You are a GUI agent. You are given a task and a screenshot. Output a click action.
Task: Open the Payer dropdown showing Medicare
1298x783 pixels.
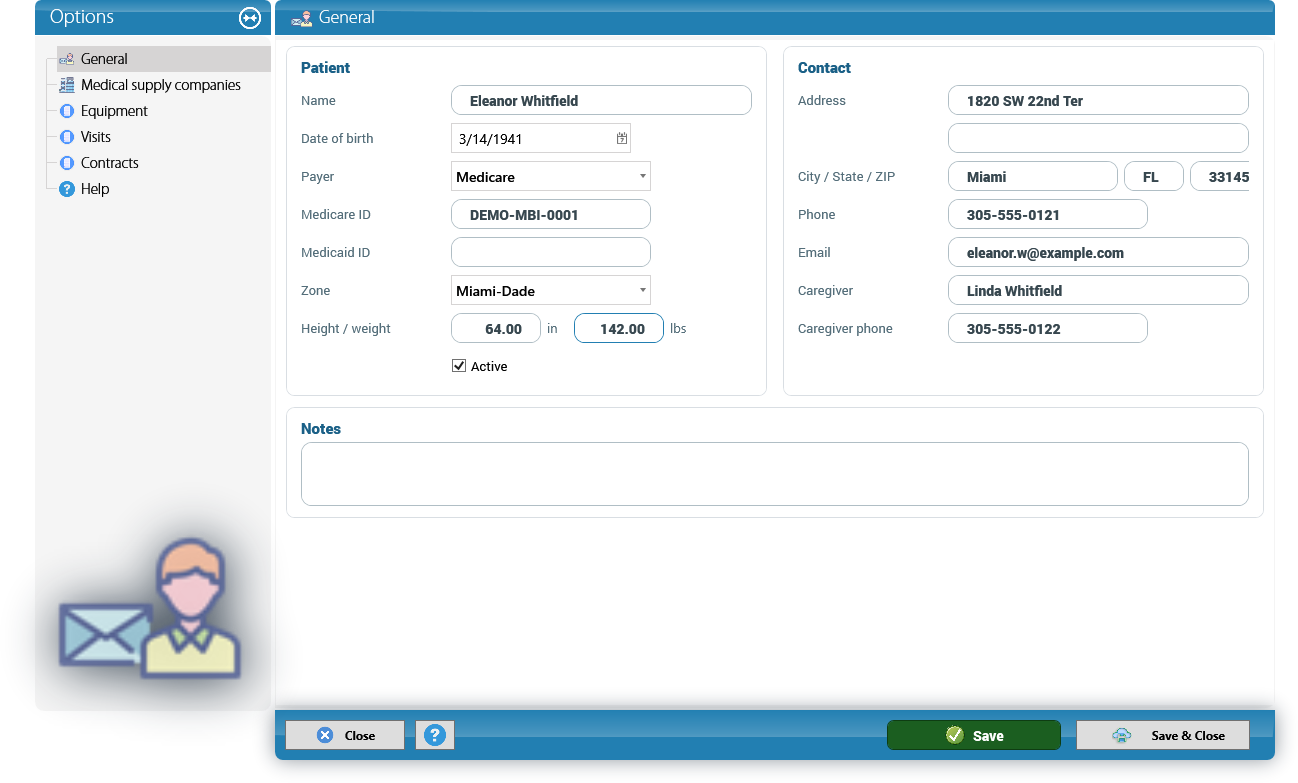(x=551, y=177)
